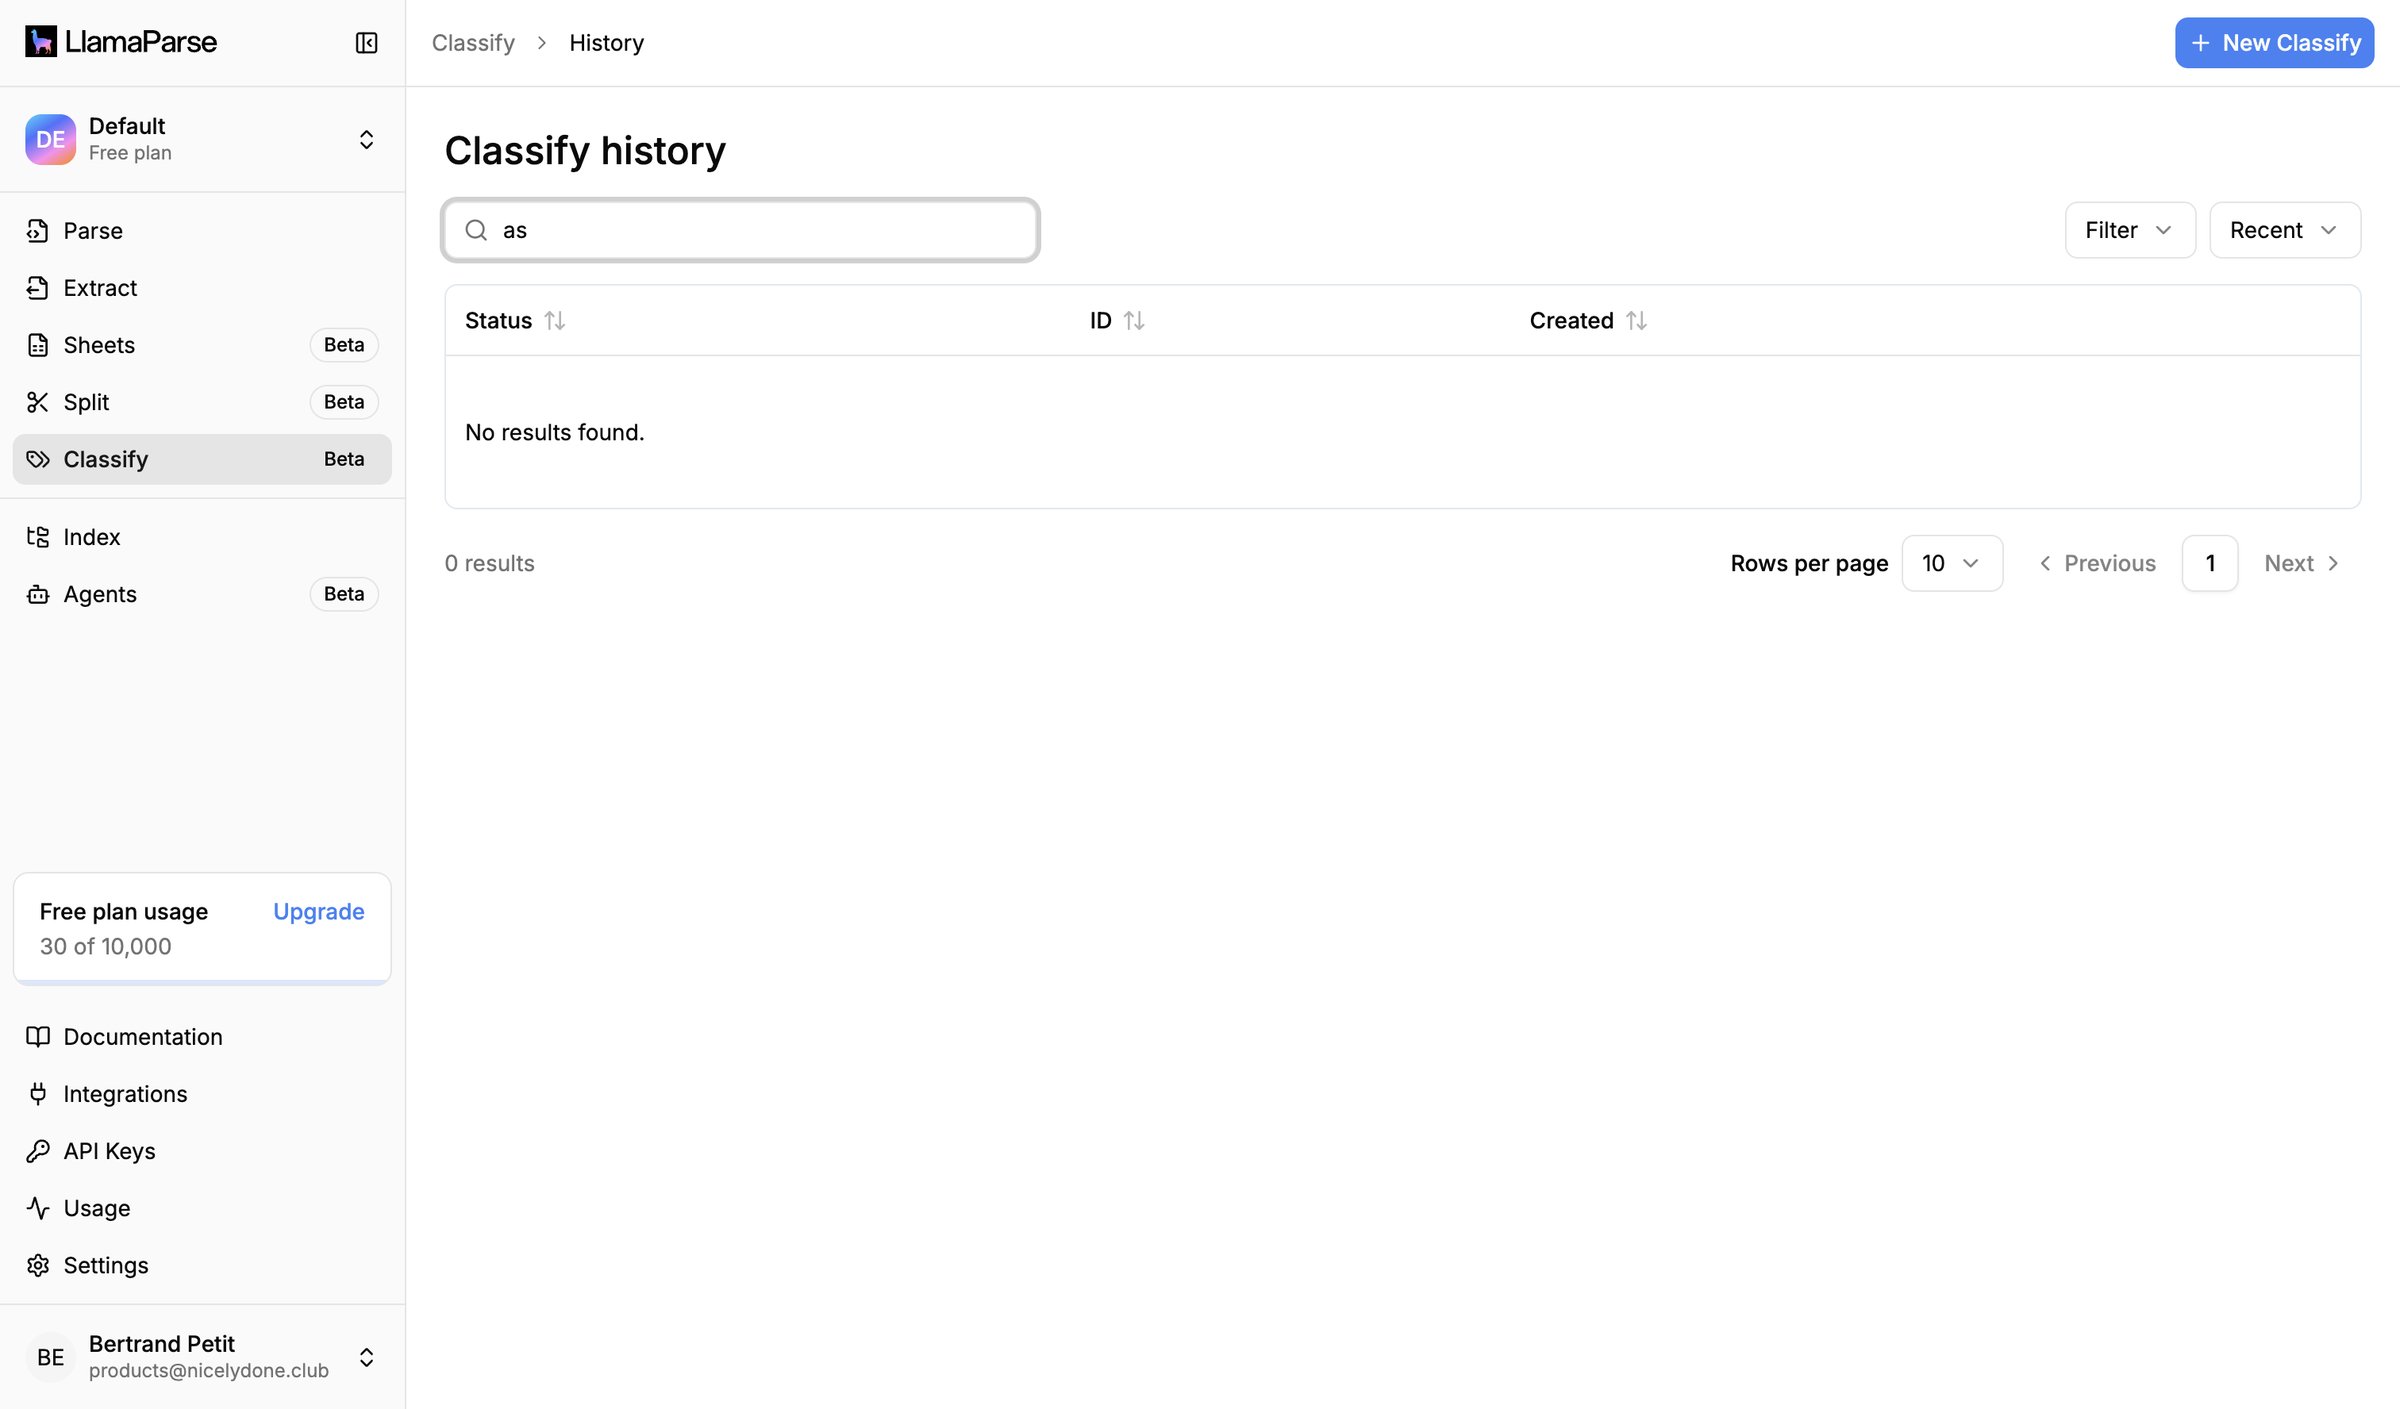Viewport: 2400px width, 1409px height.
Task: Sort by Status column arrows
Action: click(555, 320)
